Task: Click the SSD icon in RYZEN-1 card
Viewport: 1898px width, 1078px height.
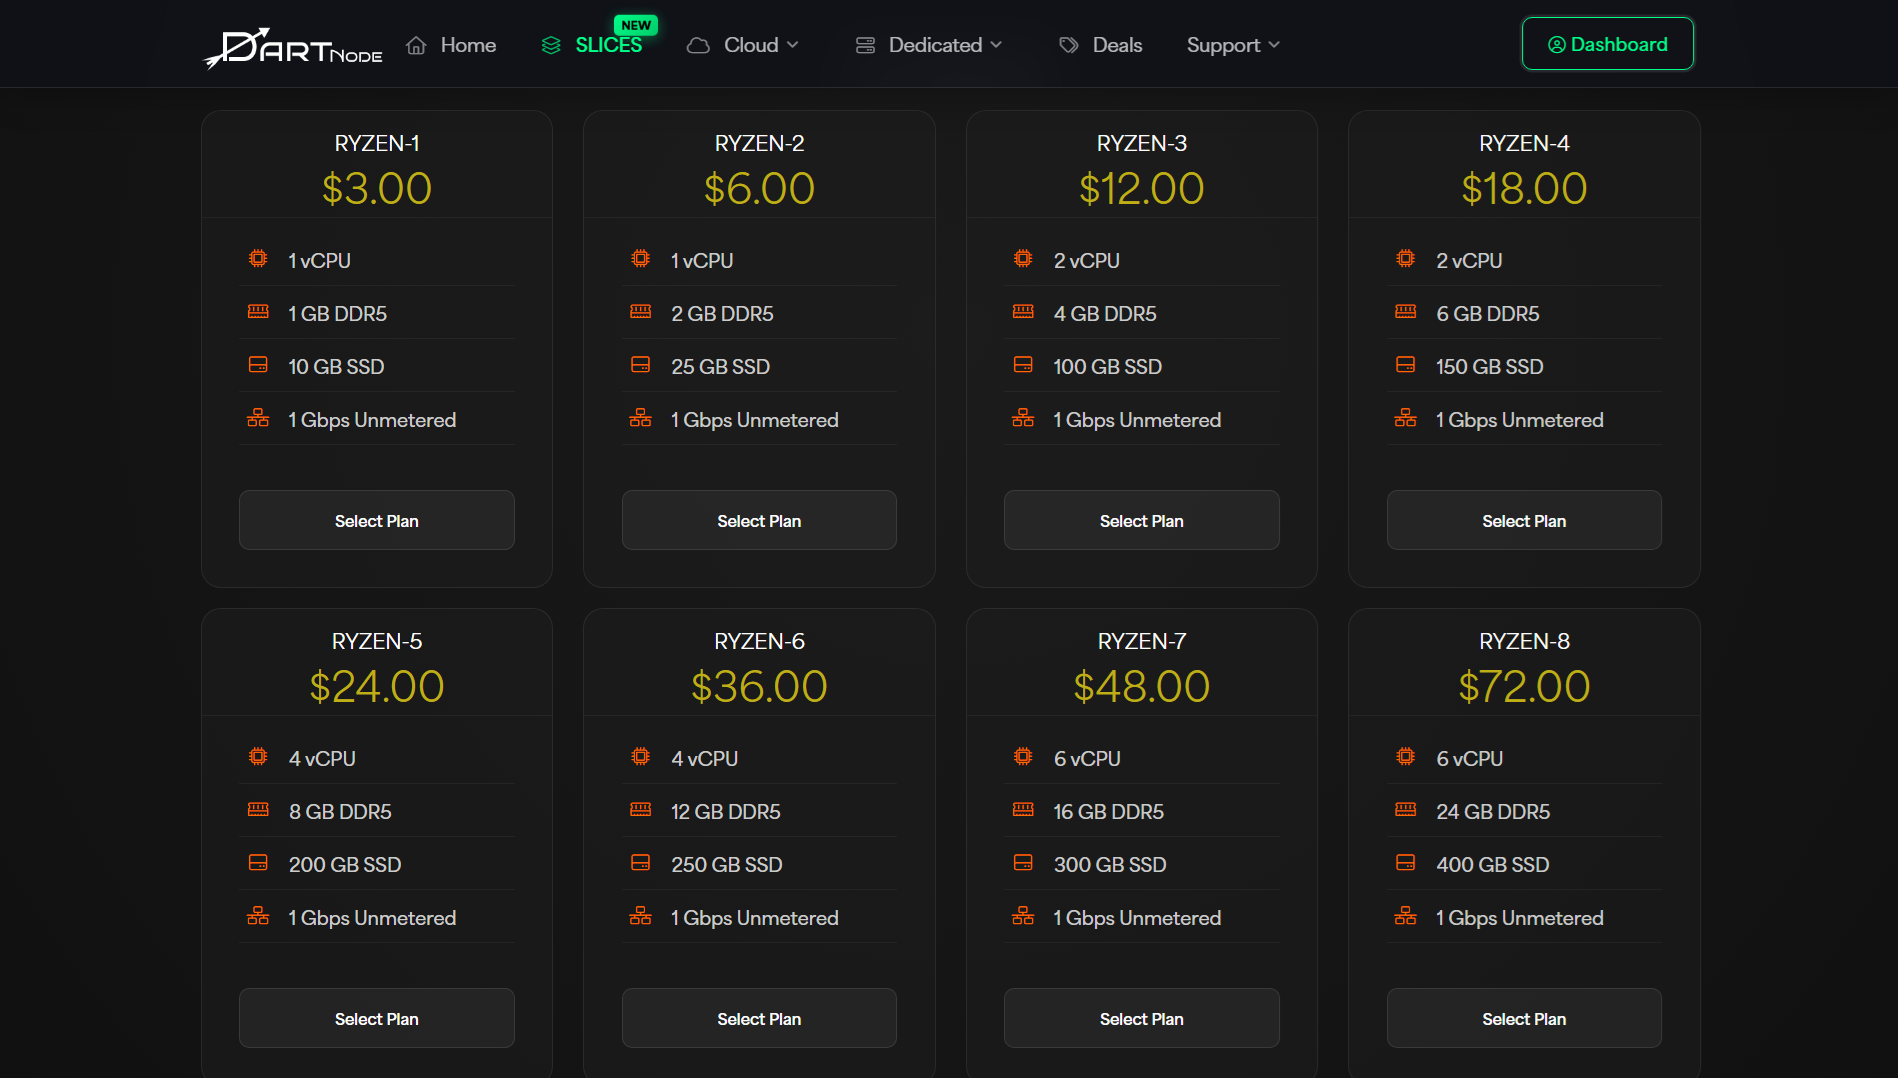Action: [258, 365]
